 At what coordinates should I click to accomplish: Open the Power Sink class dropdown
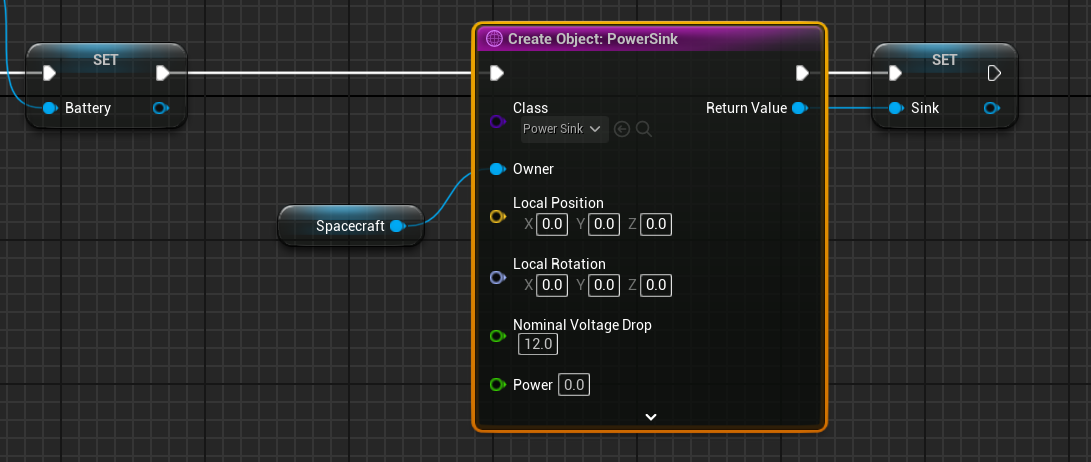pyautogui.click(x=565, y=129)
